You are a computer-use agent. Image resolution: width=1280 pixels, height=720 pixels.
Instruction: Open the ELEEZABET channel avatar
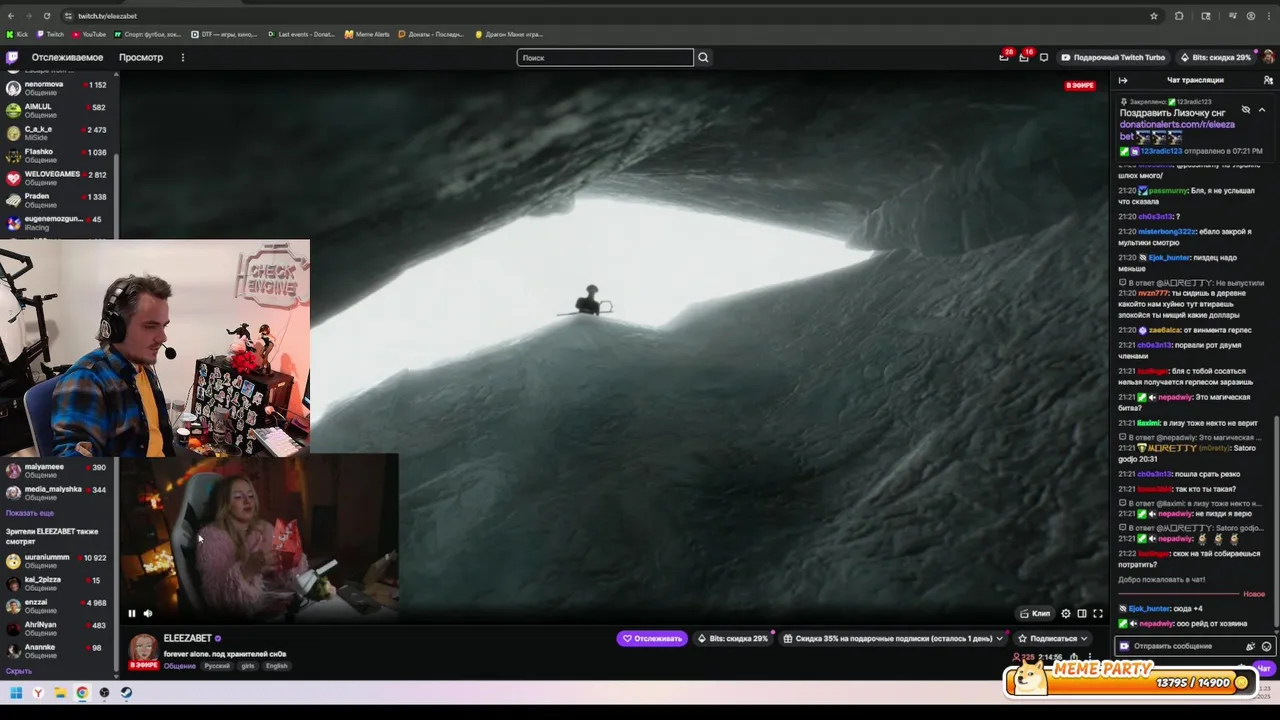[143, 647]
